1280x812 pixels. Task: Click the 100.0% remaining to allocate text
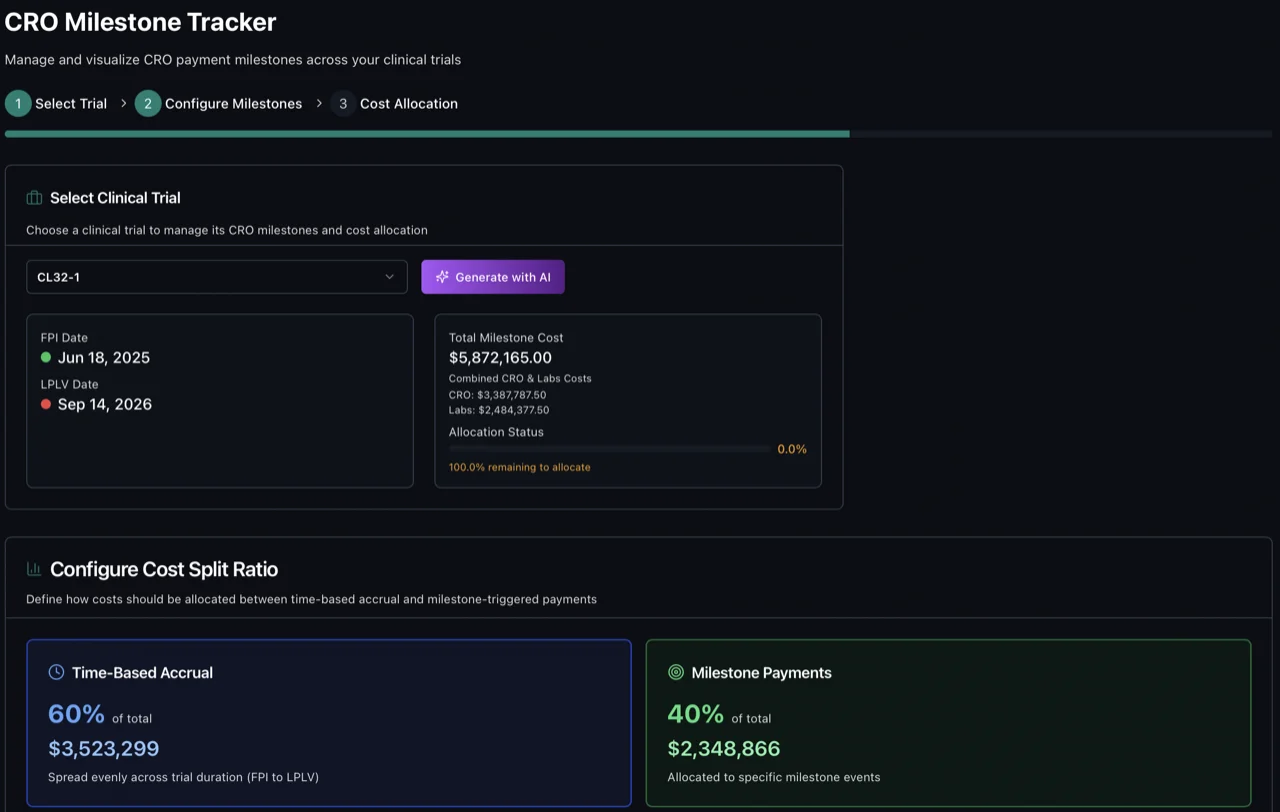coord(519,466)
